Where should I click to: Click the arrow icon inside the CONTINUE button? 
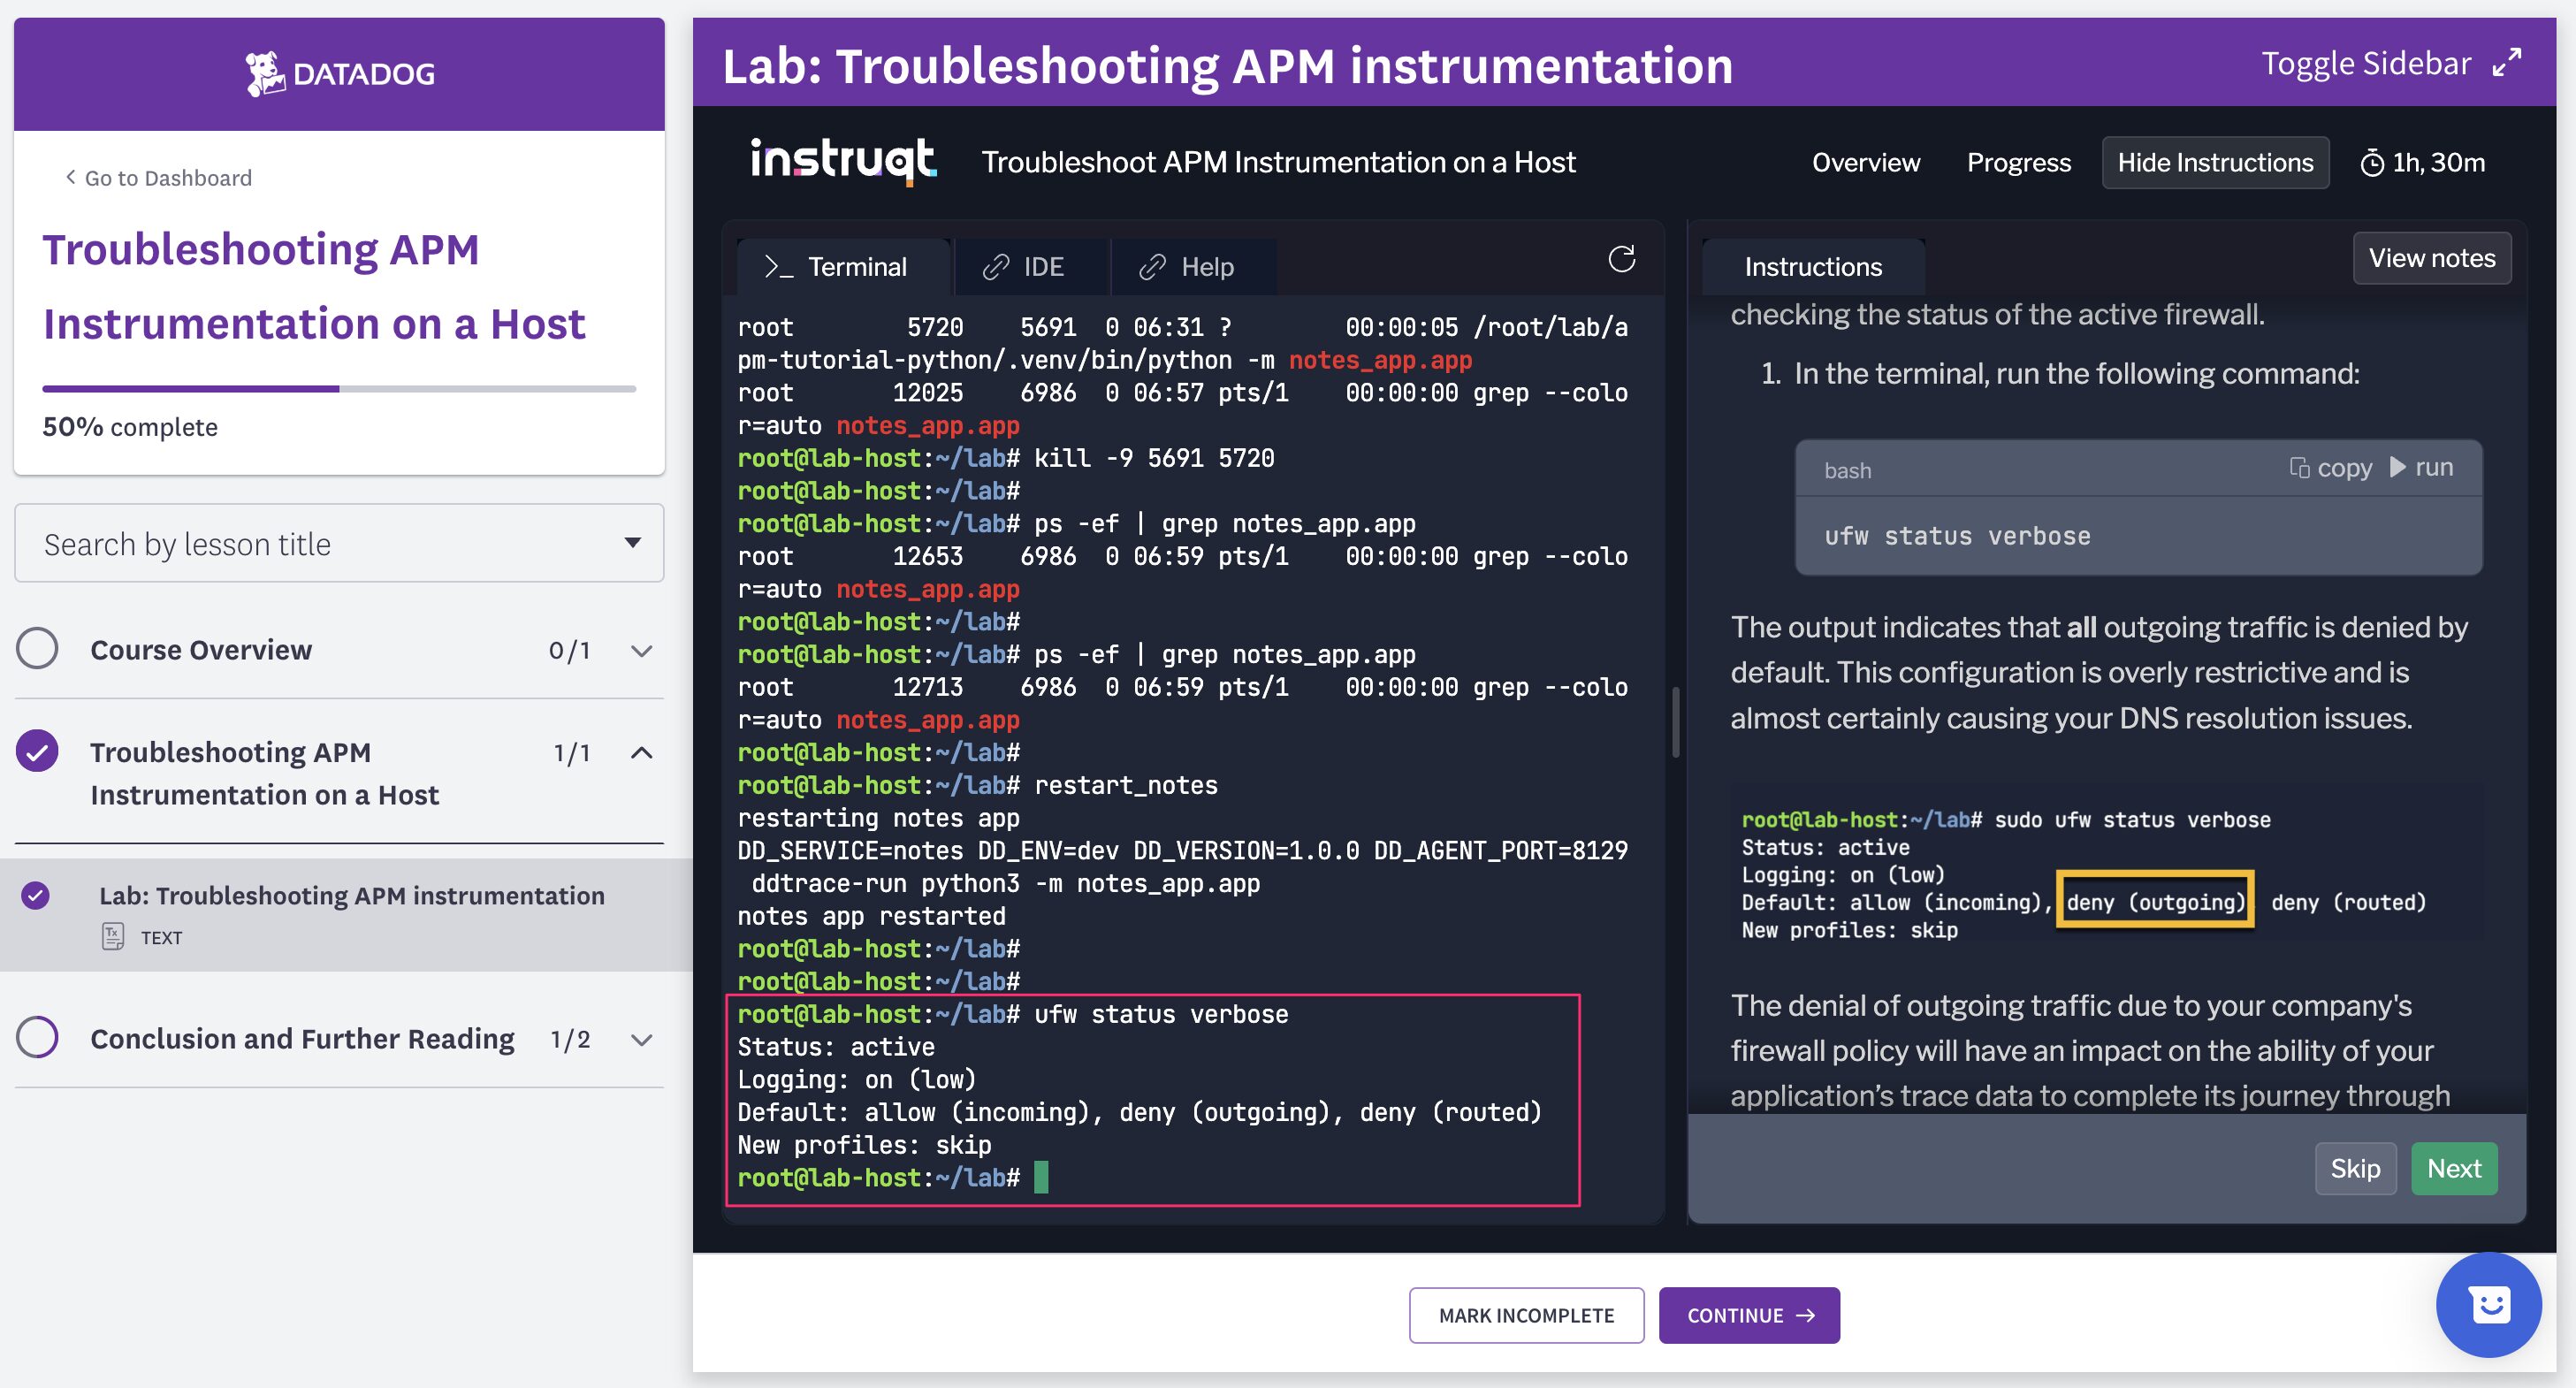(1805, 1315)
